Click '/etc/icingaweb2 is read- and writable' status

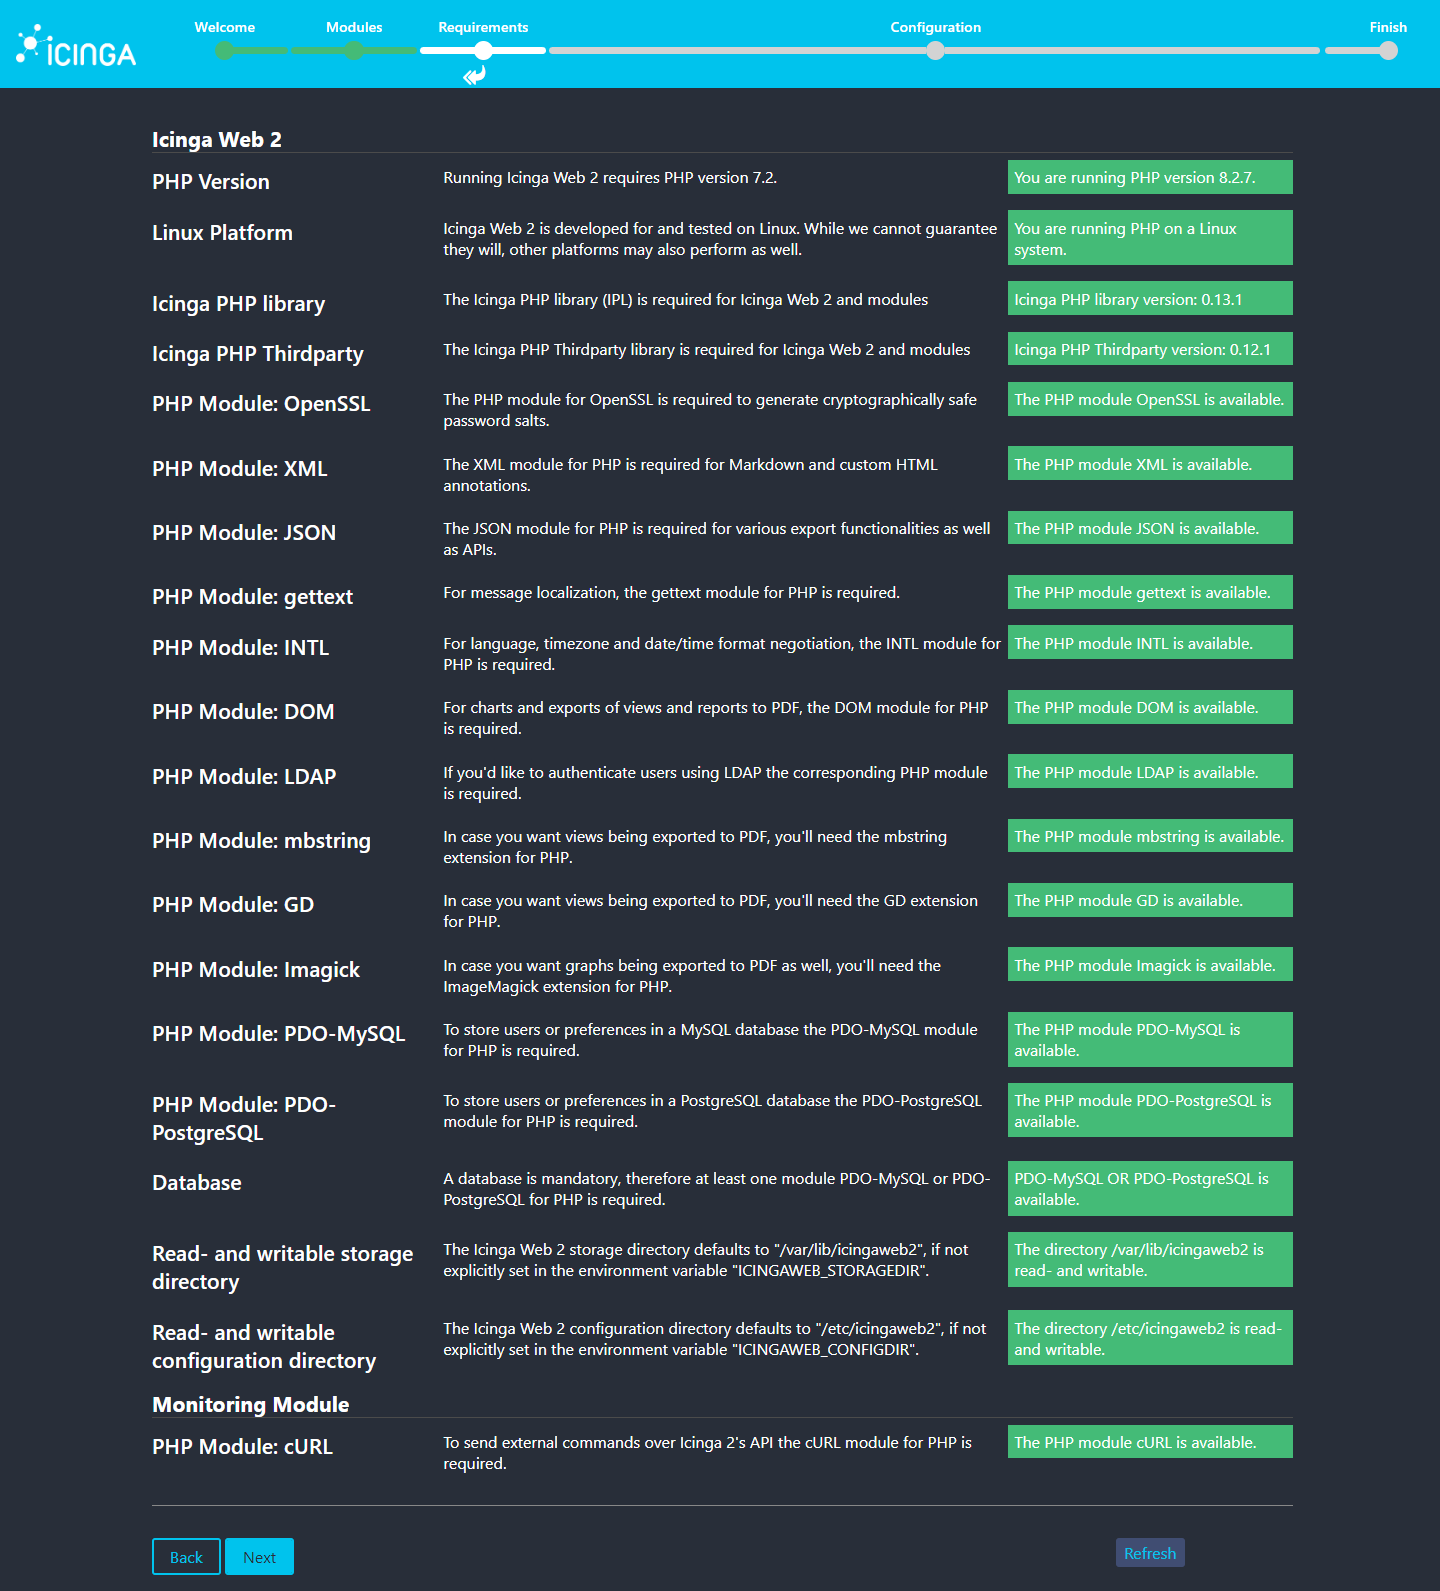click(x=1150, y=1337)
